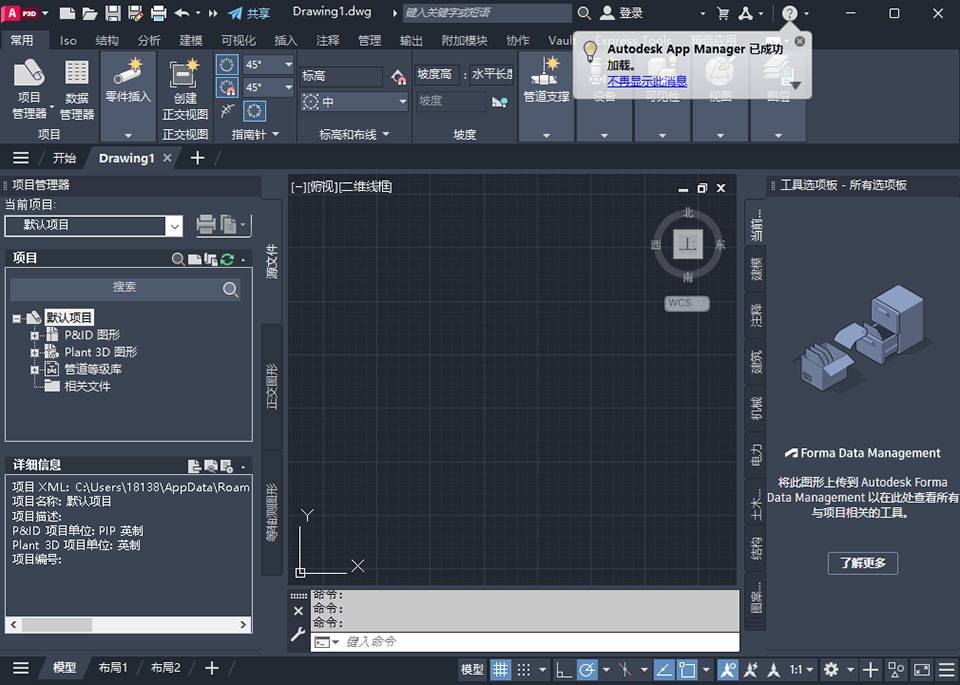The height and width of the screenshot is (685, 960).
Task: Click the help question mark icon
Action: [x=790, y=13]
